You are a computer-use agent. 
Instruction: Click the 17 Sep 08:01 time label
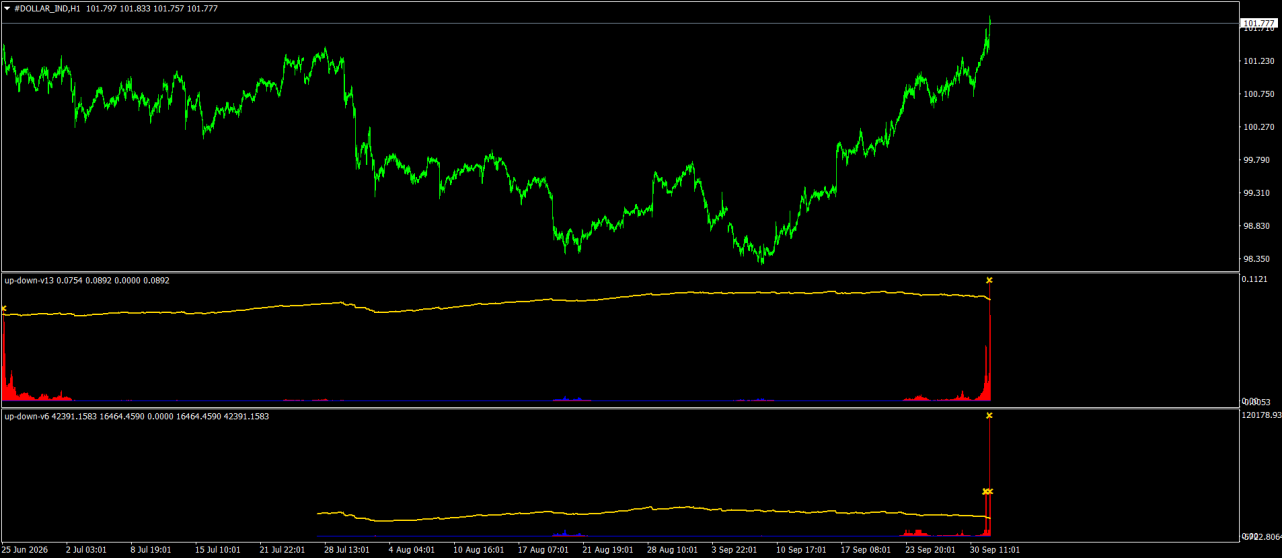tap(867, 549)
